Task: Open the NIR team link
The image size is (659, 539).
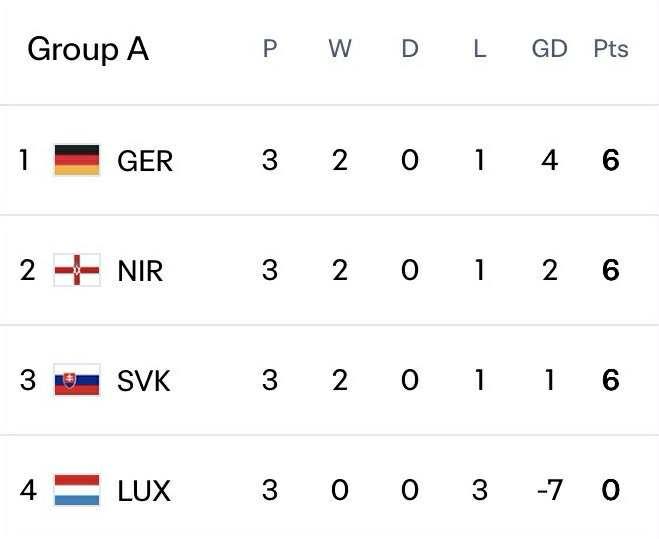Action: pos(140,270)
